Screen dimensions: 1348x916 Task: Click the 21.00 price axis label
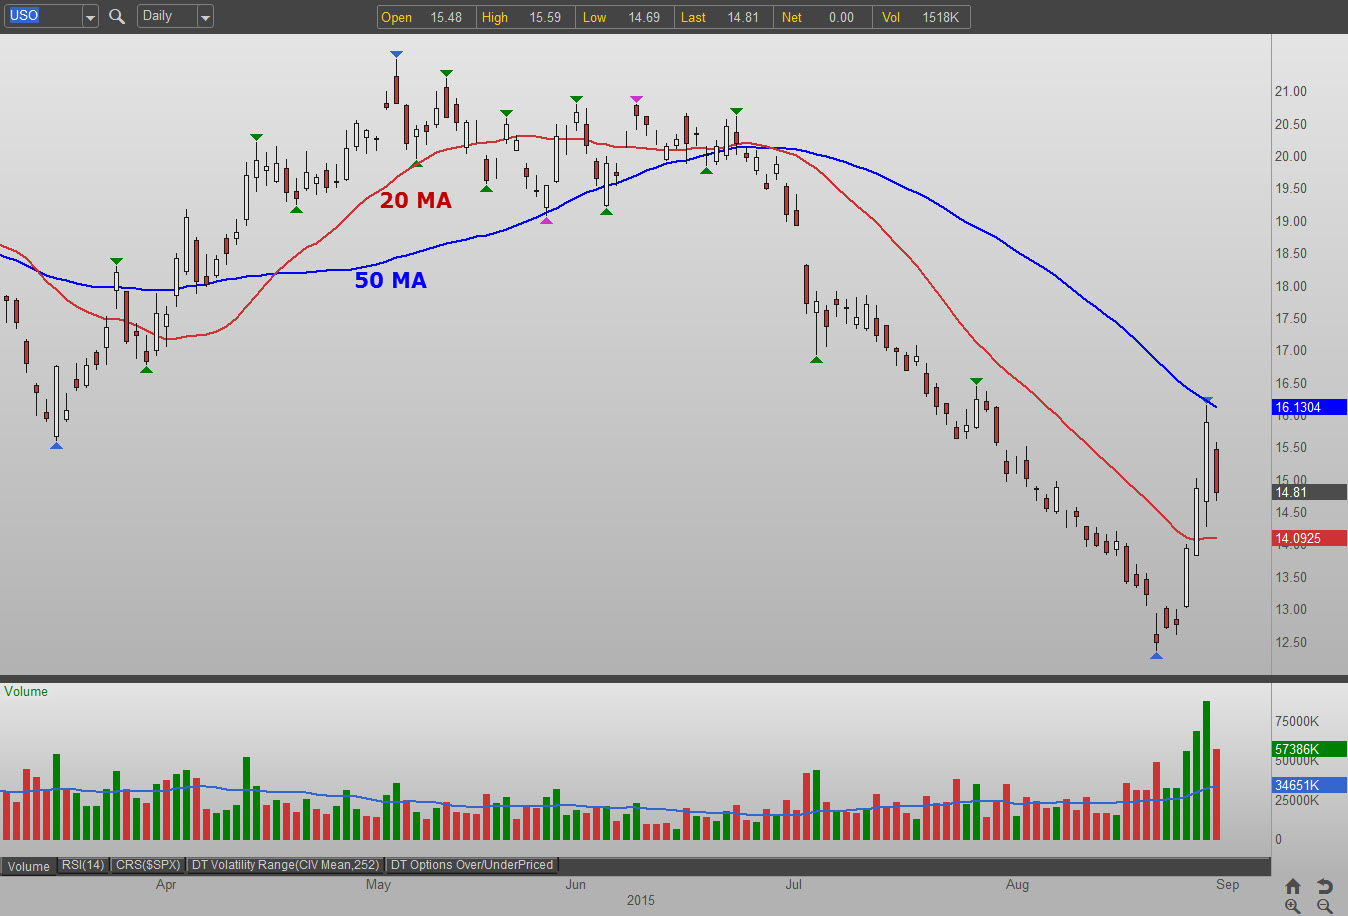(x=1290, y=91)
